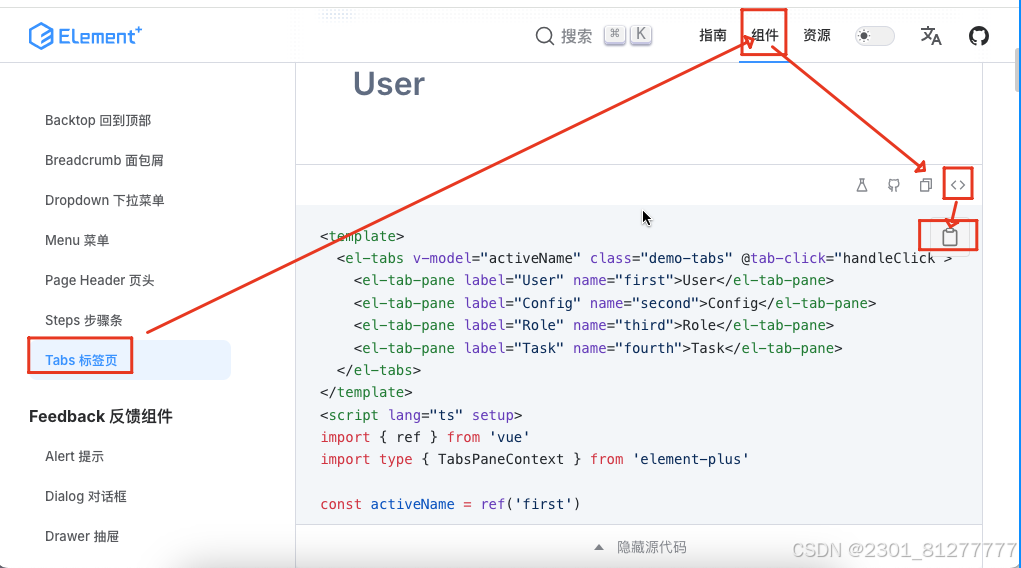Viewport: 1021px width, 568px height.
Task: Click the K shortcut key badge
Action: coord(641,35)
